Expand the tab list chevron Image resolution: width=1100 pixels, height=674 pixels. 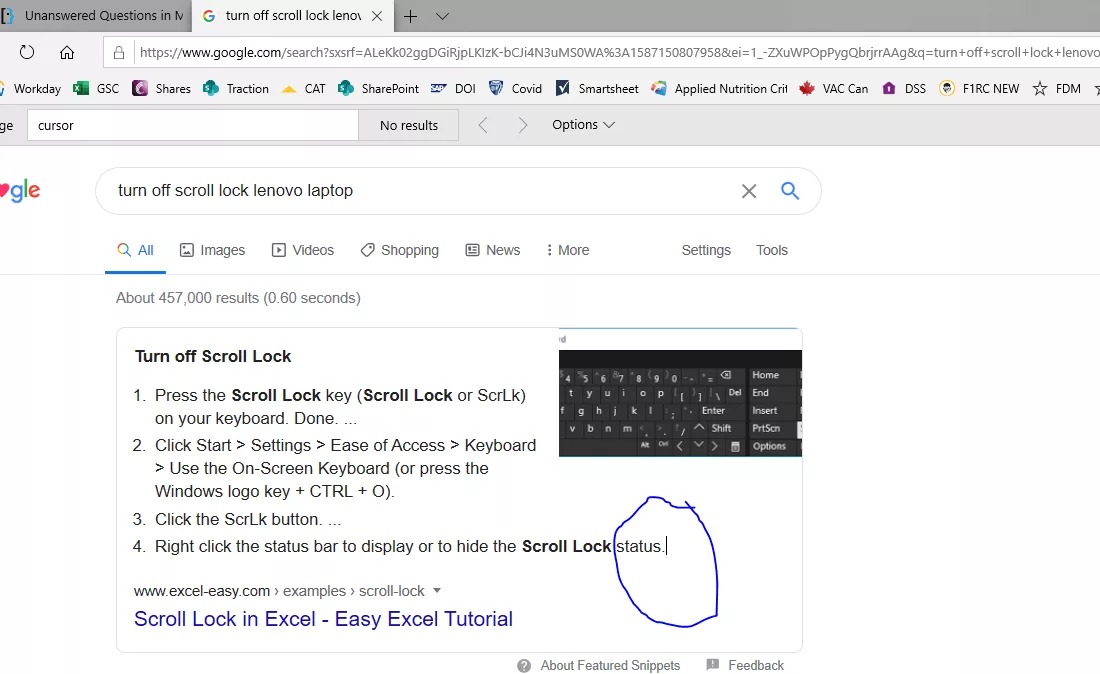[442, 16]
